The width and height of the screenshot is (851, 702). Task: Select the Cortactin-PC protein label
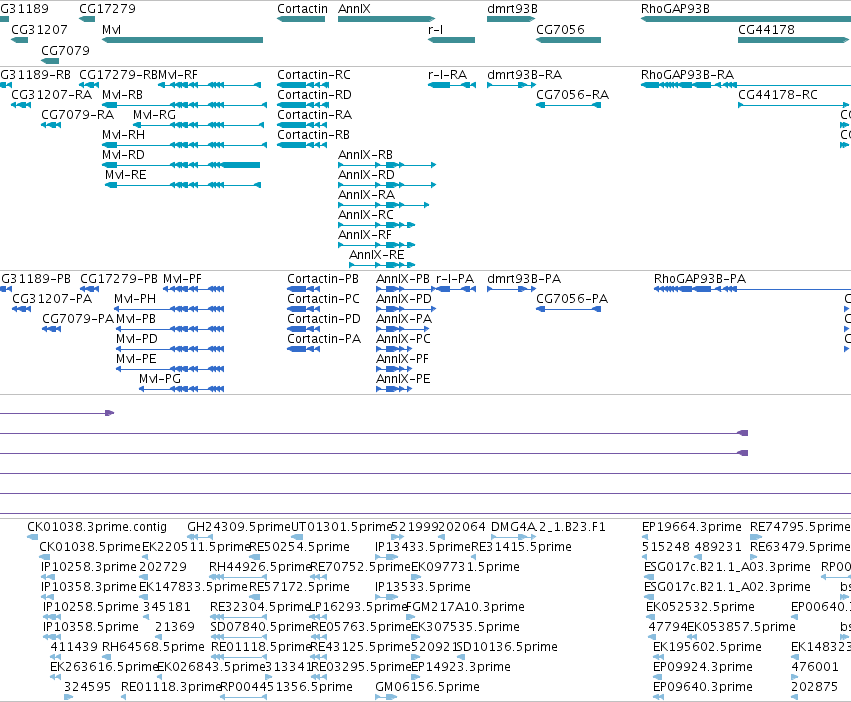[323, 299]
